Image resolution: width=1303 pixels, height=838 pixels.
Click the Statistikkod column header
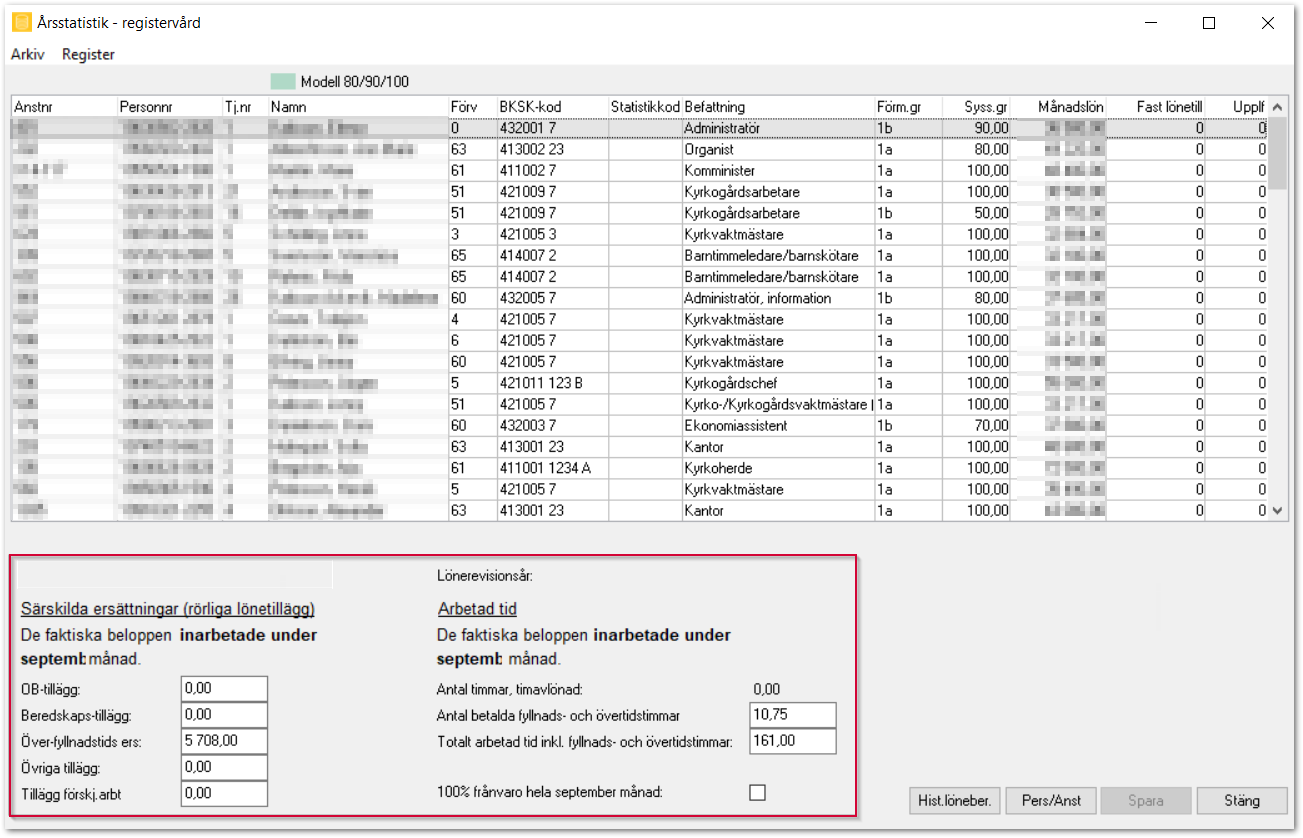[x=645, y=107]
